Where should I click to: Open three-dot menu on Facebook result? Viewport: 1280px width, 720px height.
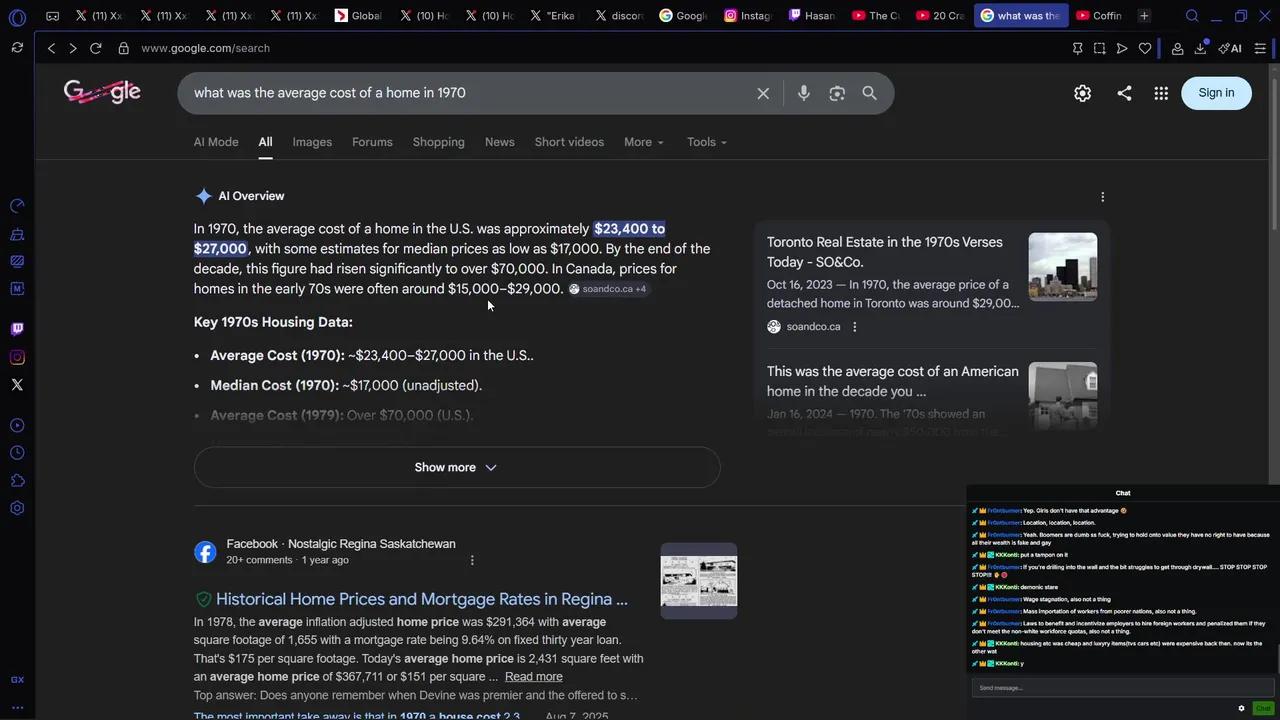tap(472, 560)
